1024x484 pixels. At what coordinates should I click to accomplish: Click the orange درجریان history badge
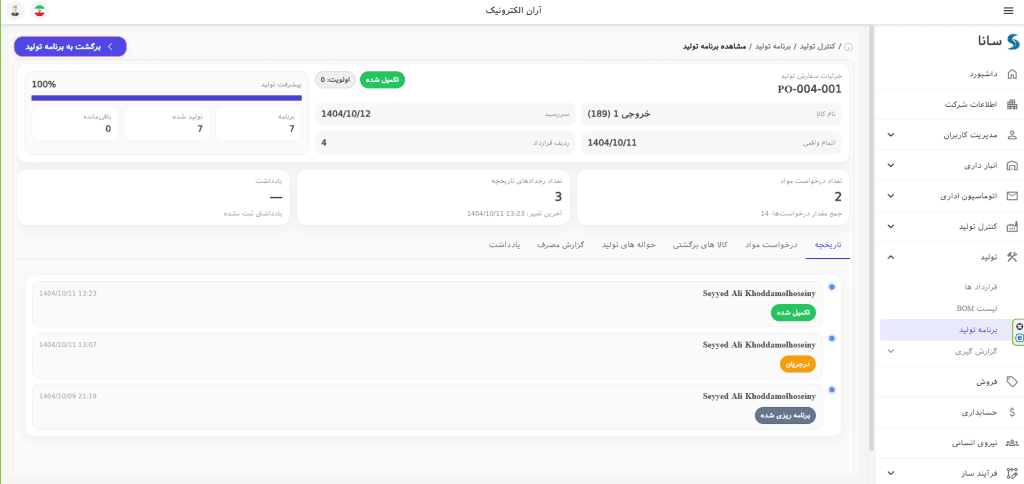pos(798,364)
